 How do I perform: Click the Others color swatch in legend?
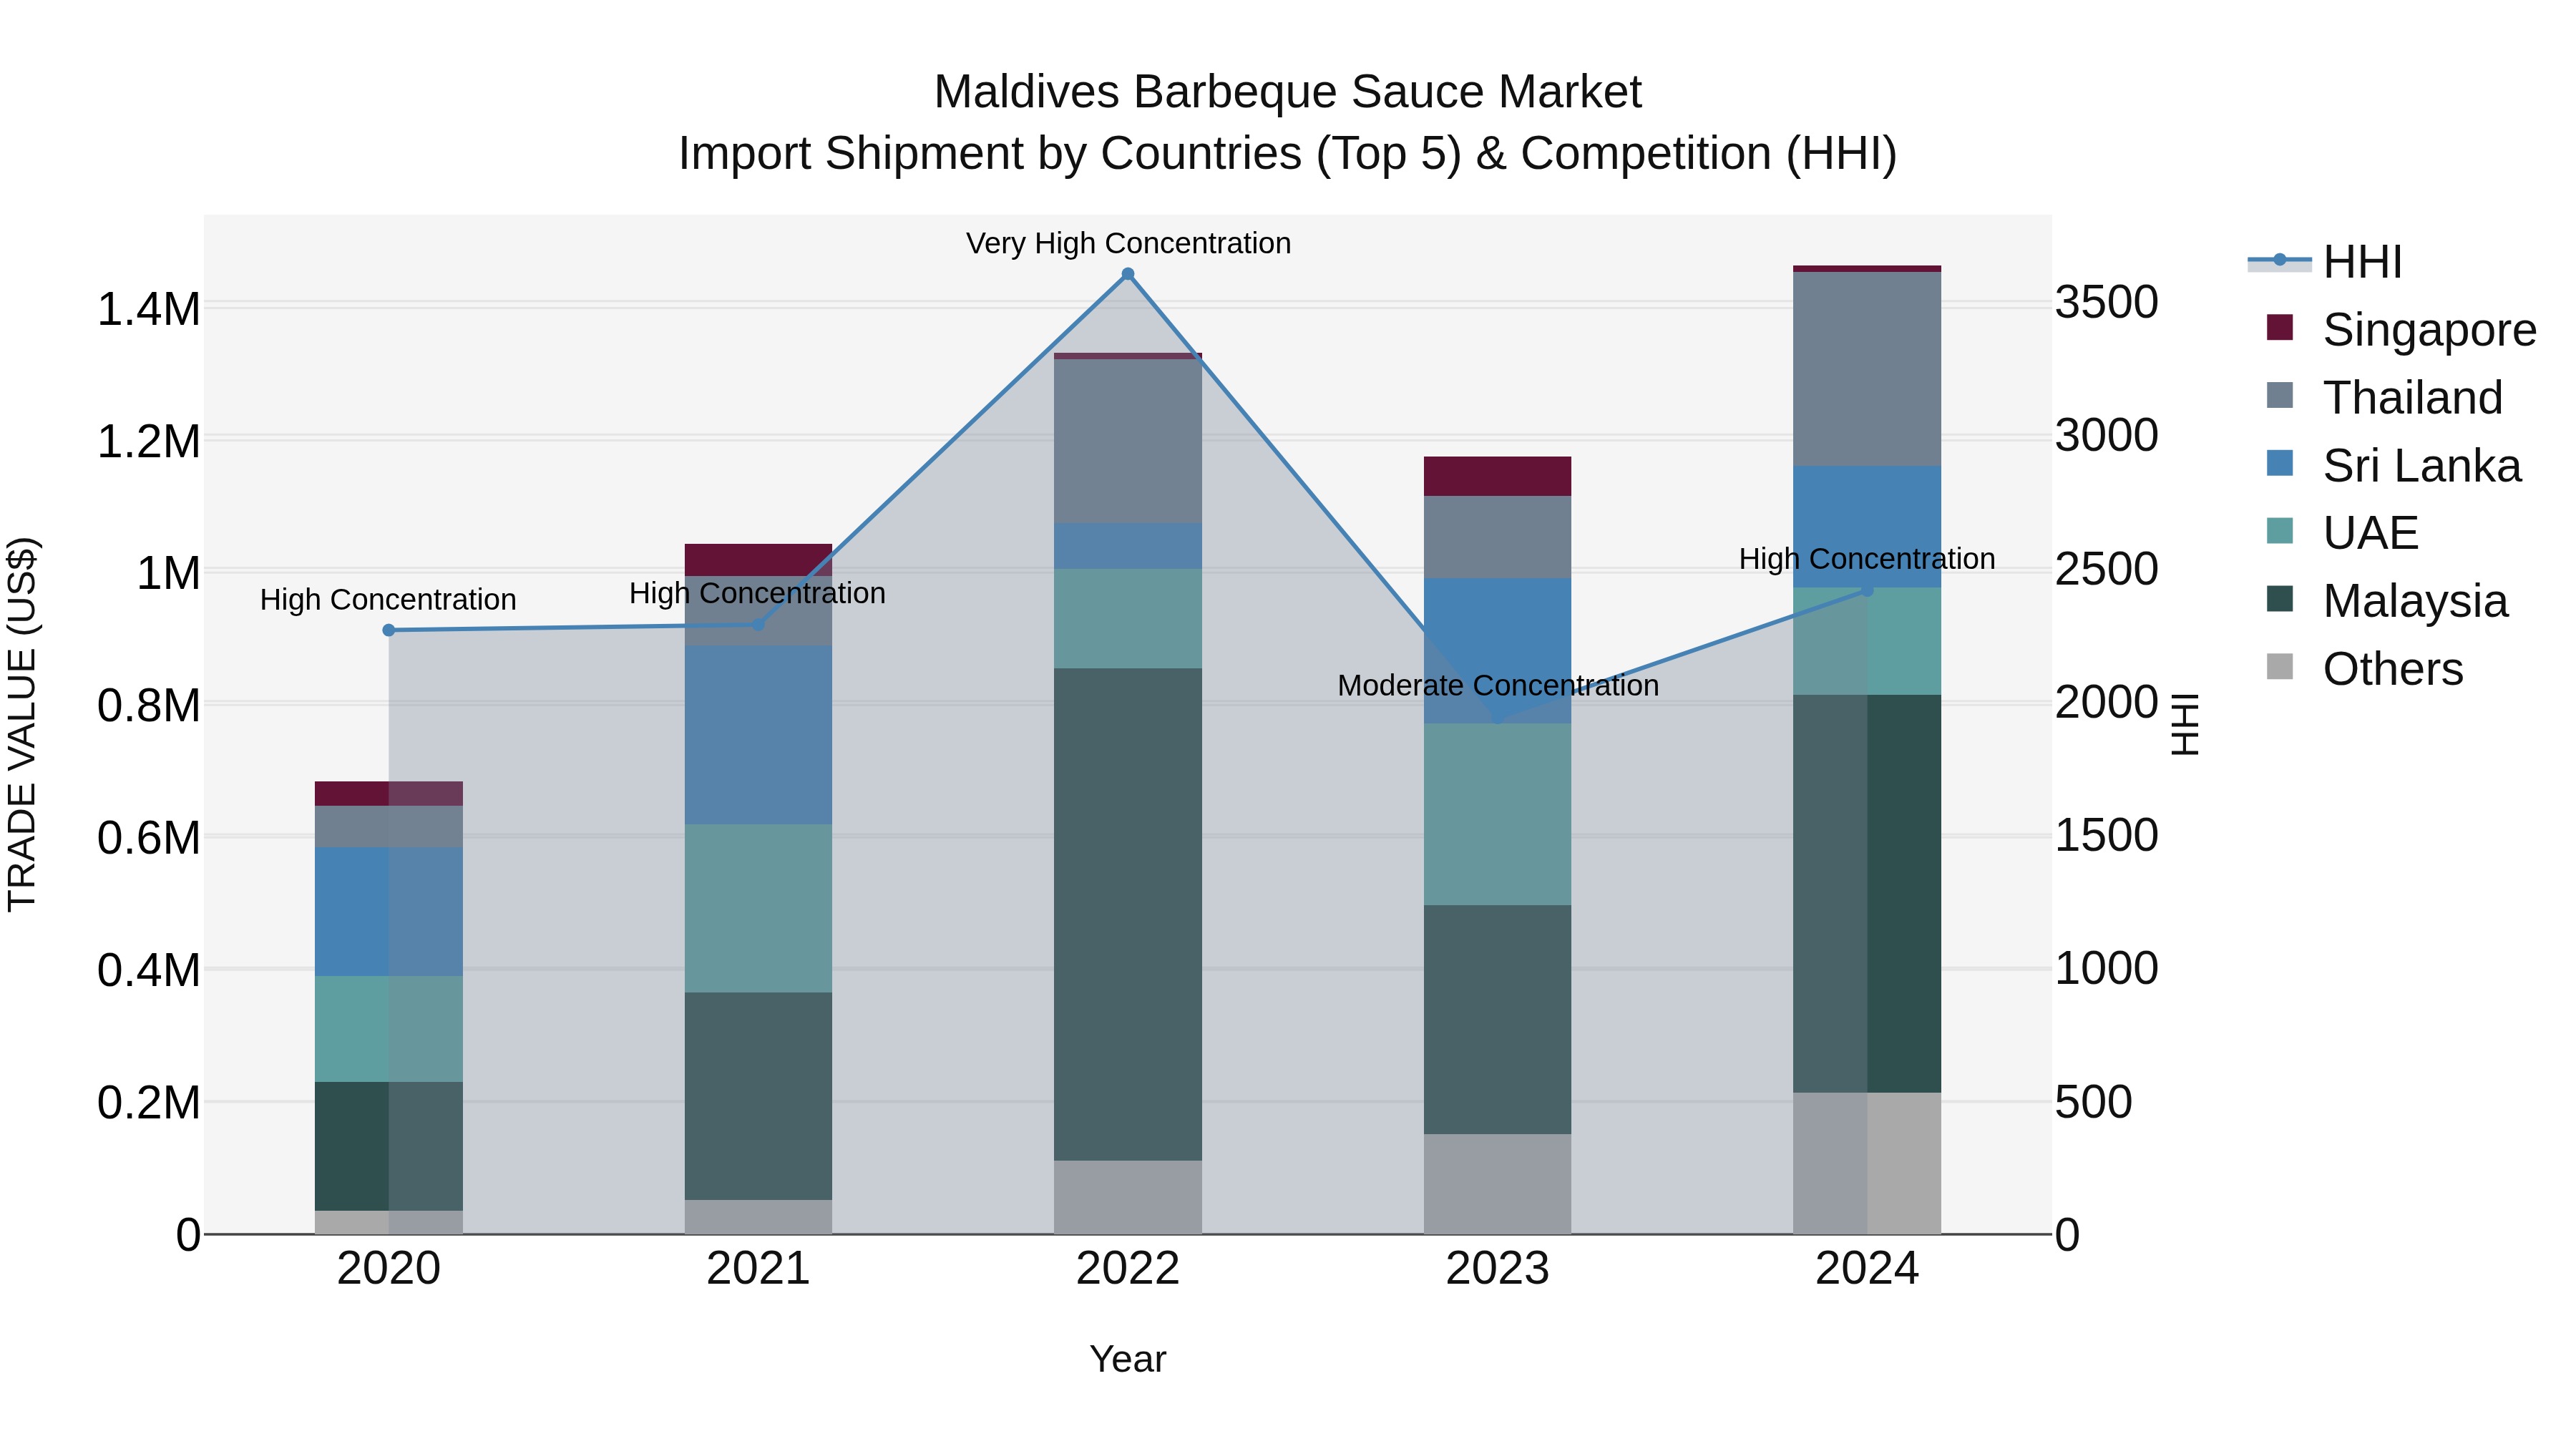2280,666
